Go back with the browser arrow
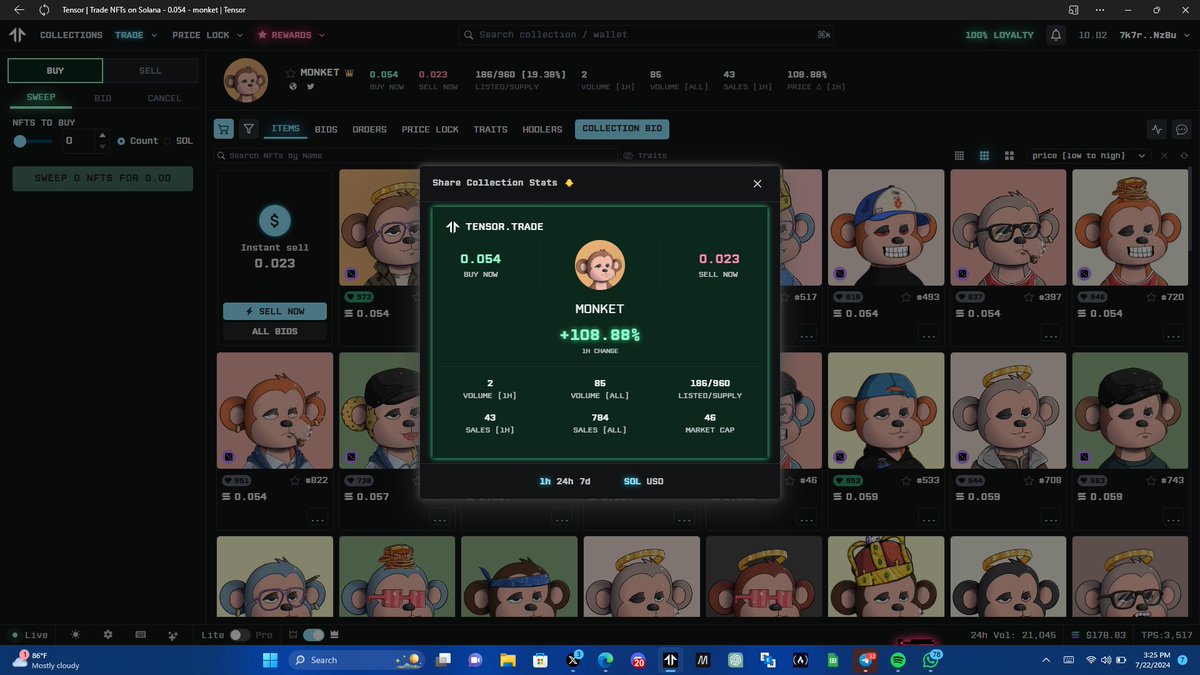Viewport: 1200px width, 675px height. [x=18, y=9]
